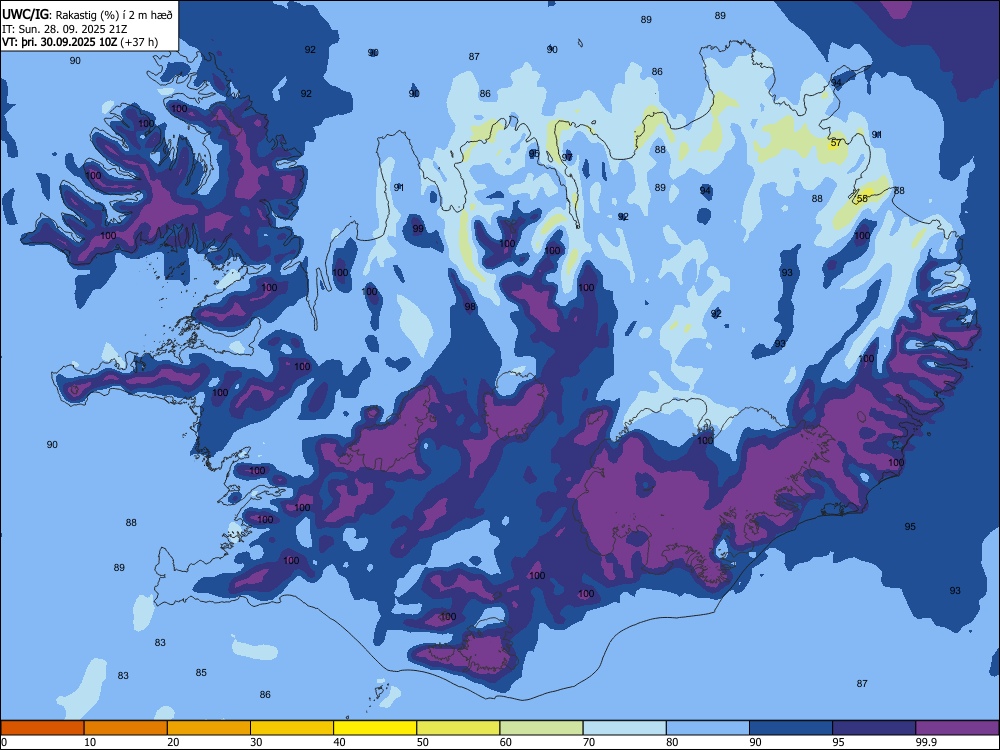Click the dark orange 0–10 legend swatch
This screenshot has width=1000, height=750.
click(42, 728)
